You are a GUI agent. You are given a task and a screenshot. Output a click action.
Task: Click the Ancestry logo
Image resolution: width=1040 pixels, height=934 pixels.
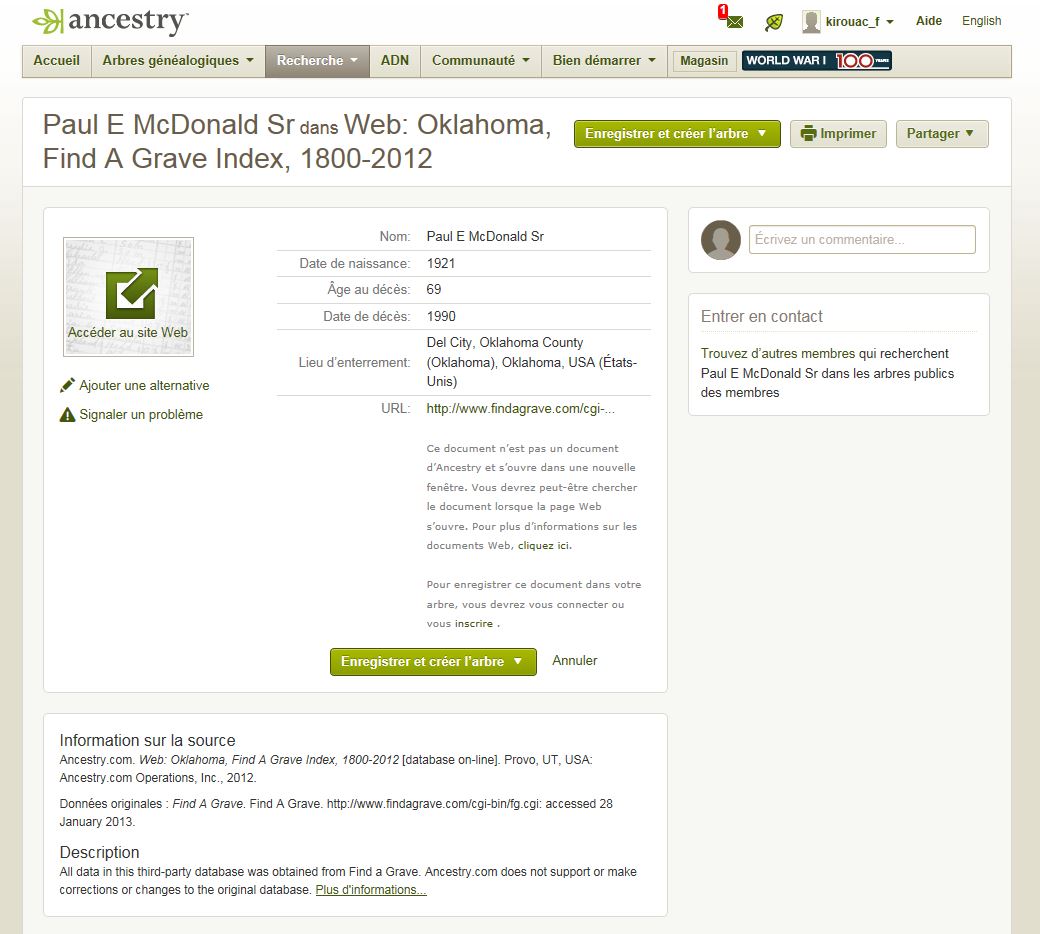pos(110,21)
